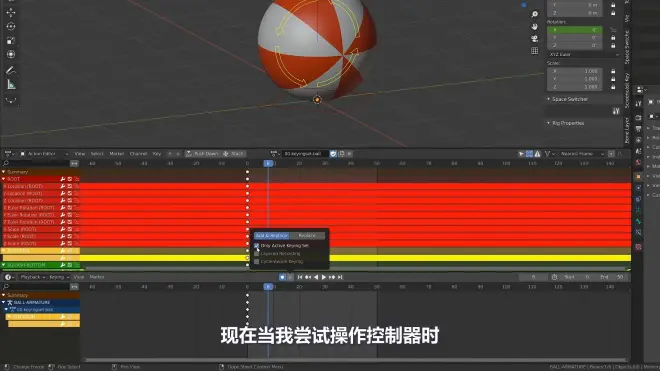Click the new action duplicate icon
This screenshot has width=660, height=371.
point(341,154)
